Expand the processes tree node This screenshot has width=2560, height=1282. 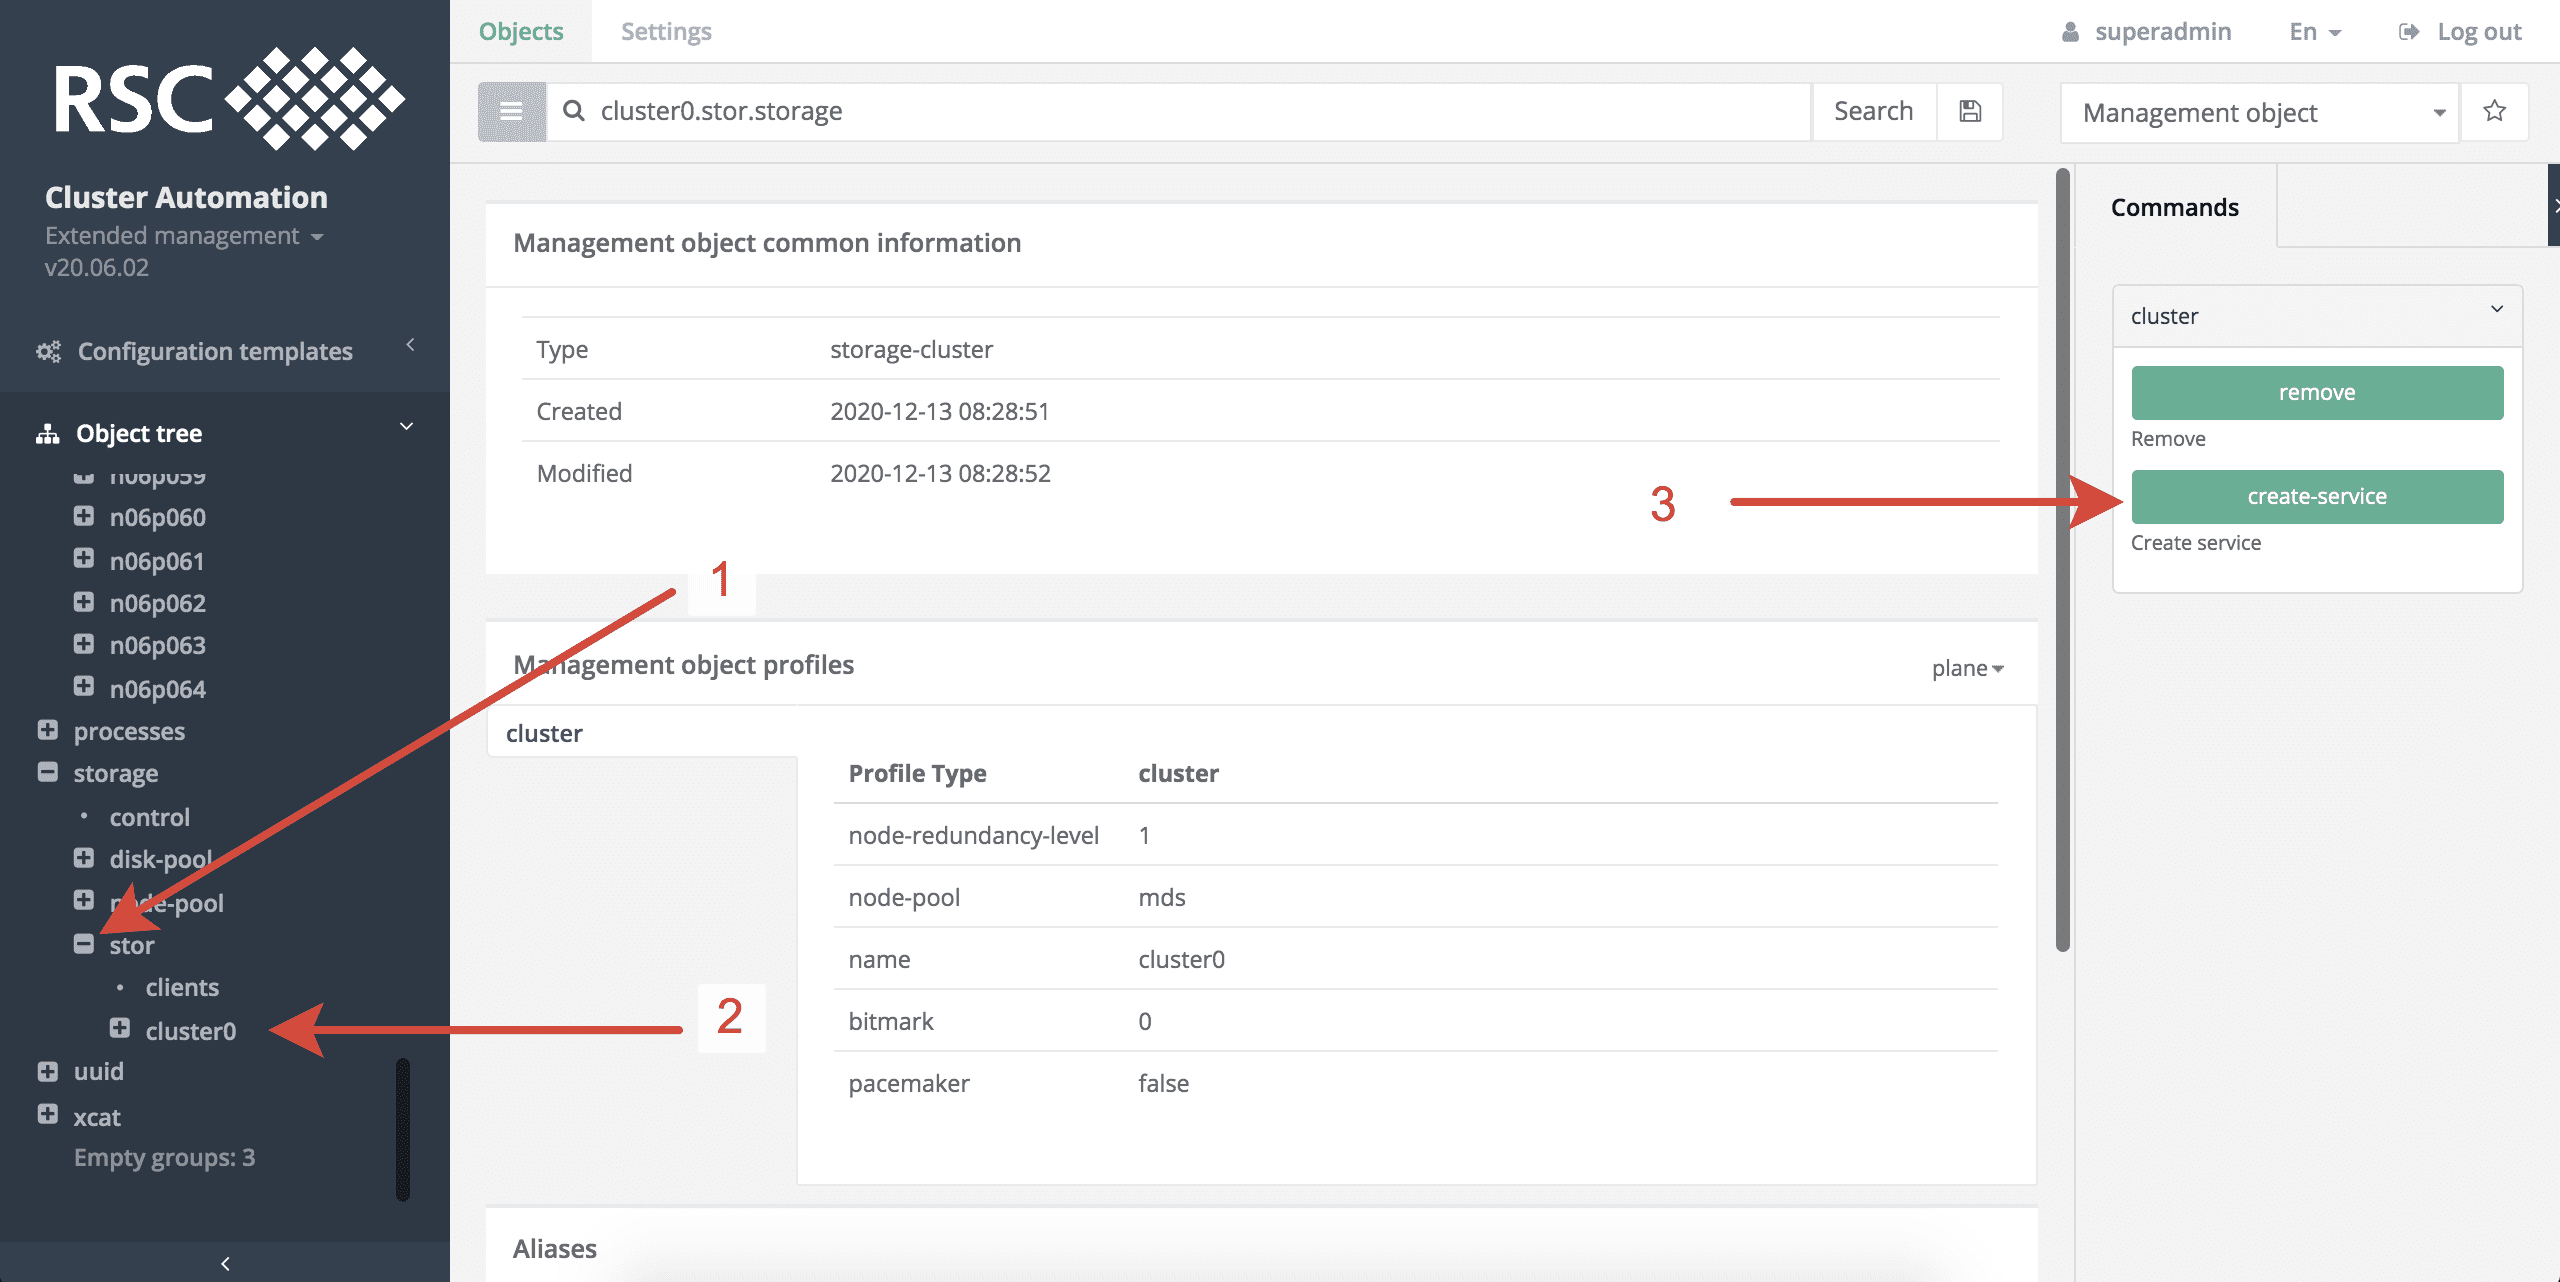coord(47,730)
